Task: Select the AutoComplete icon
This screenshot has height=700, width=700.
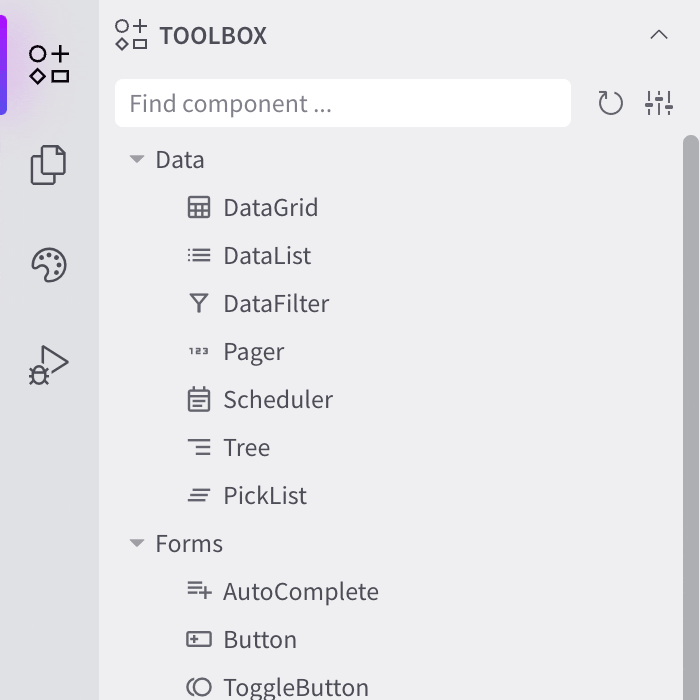Action: coord(199,590)
